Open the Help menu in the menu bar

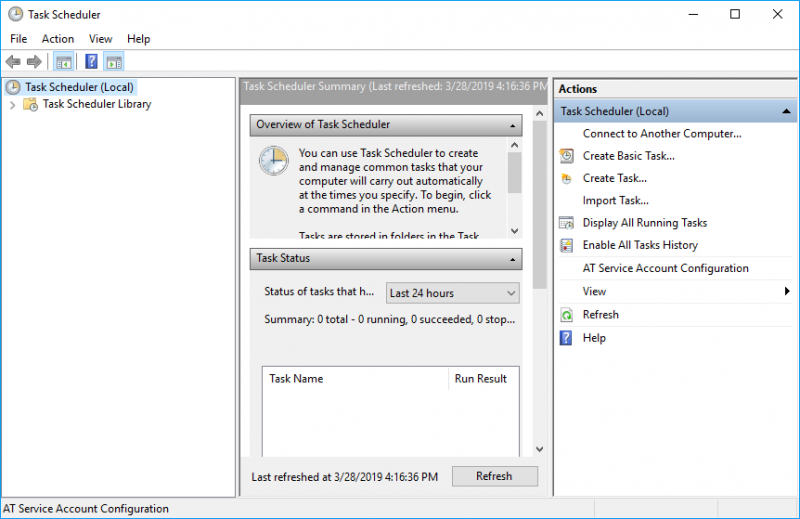[138, 39]
